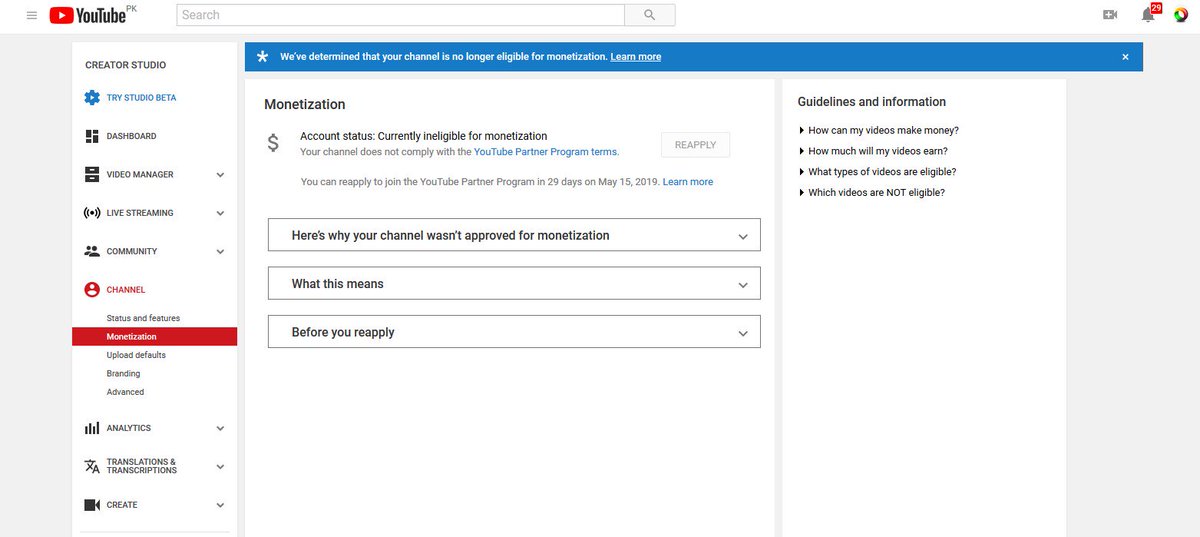
Task: Click the Account status text line
Action: coord(424,136)
